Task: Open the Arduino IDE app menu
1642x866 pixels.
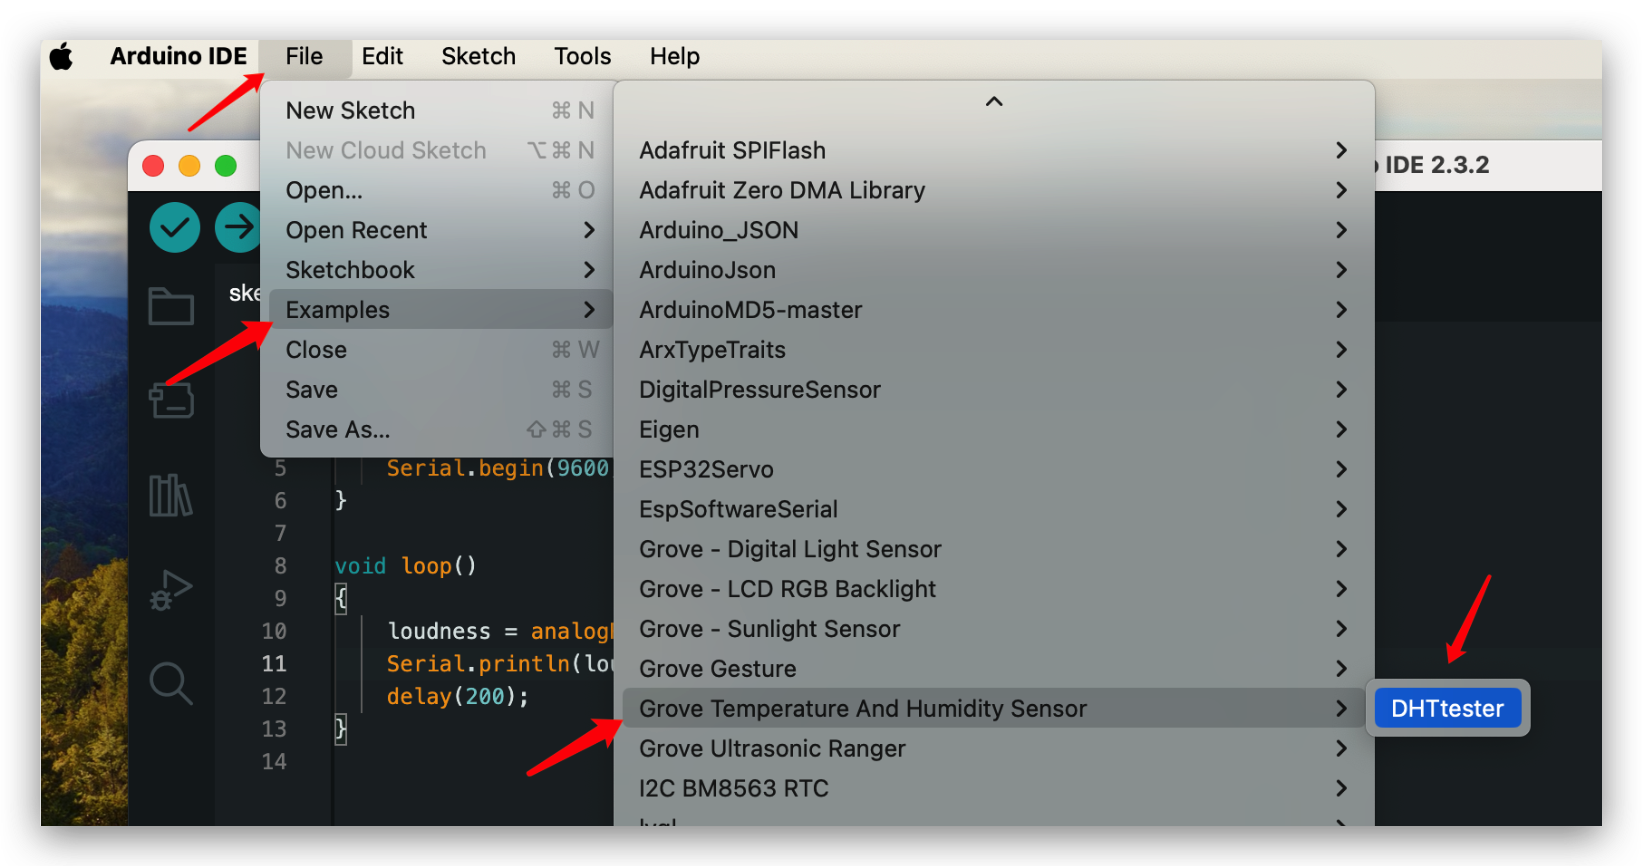Action: coord(178,57)
